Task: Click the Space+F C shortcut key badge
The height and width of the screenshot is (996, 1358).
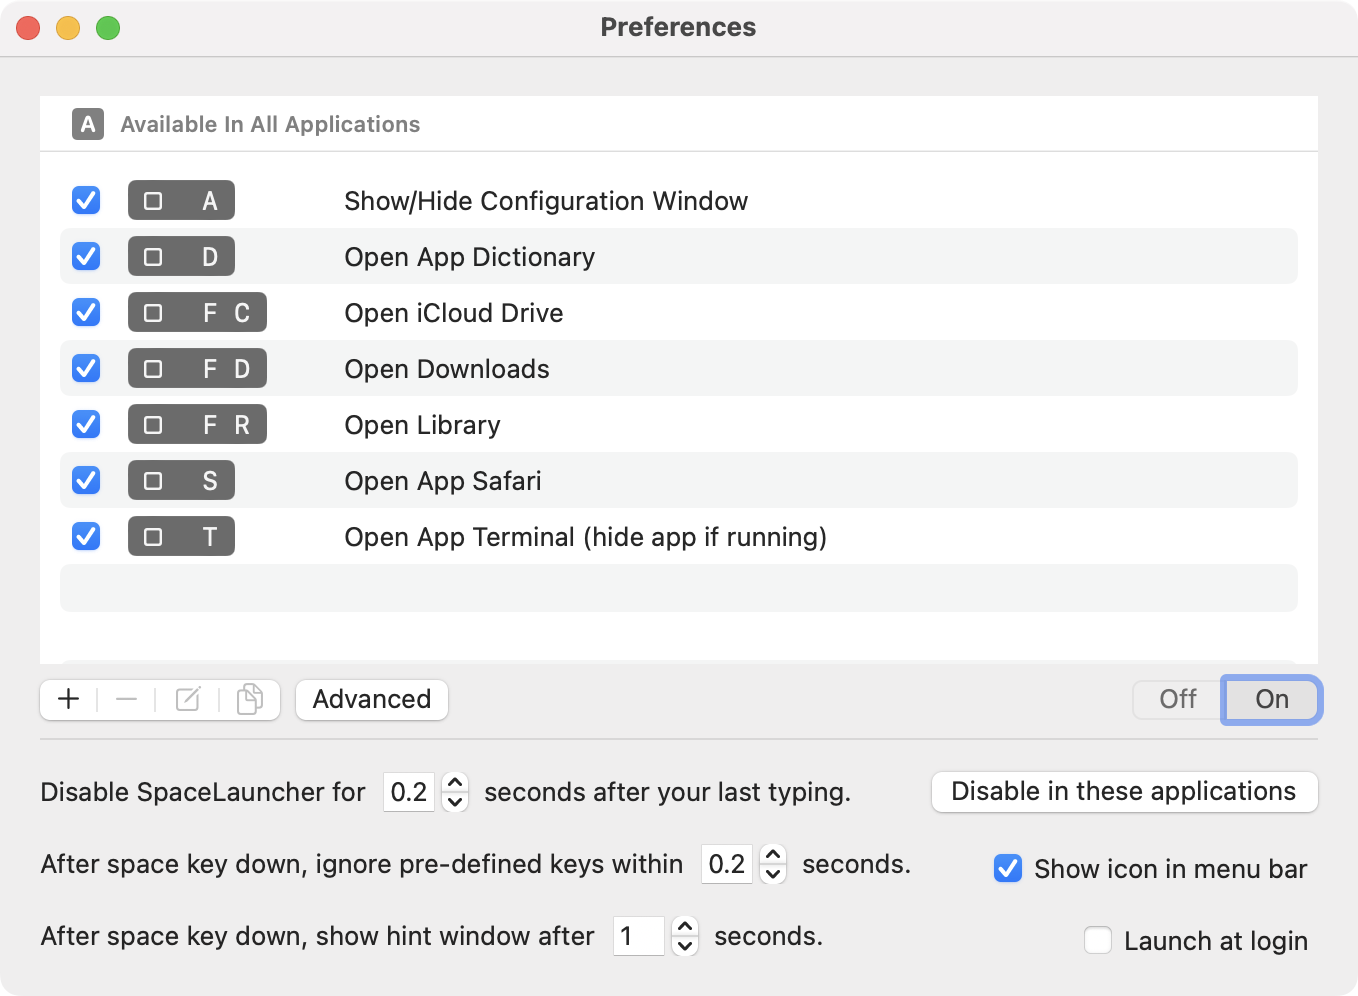Action: [x=197, y=313]
